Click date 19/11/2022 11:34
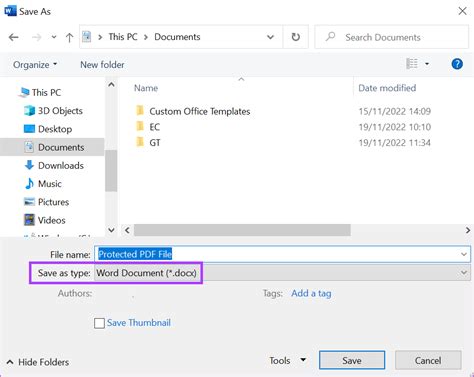 [x=395, y=143]
